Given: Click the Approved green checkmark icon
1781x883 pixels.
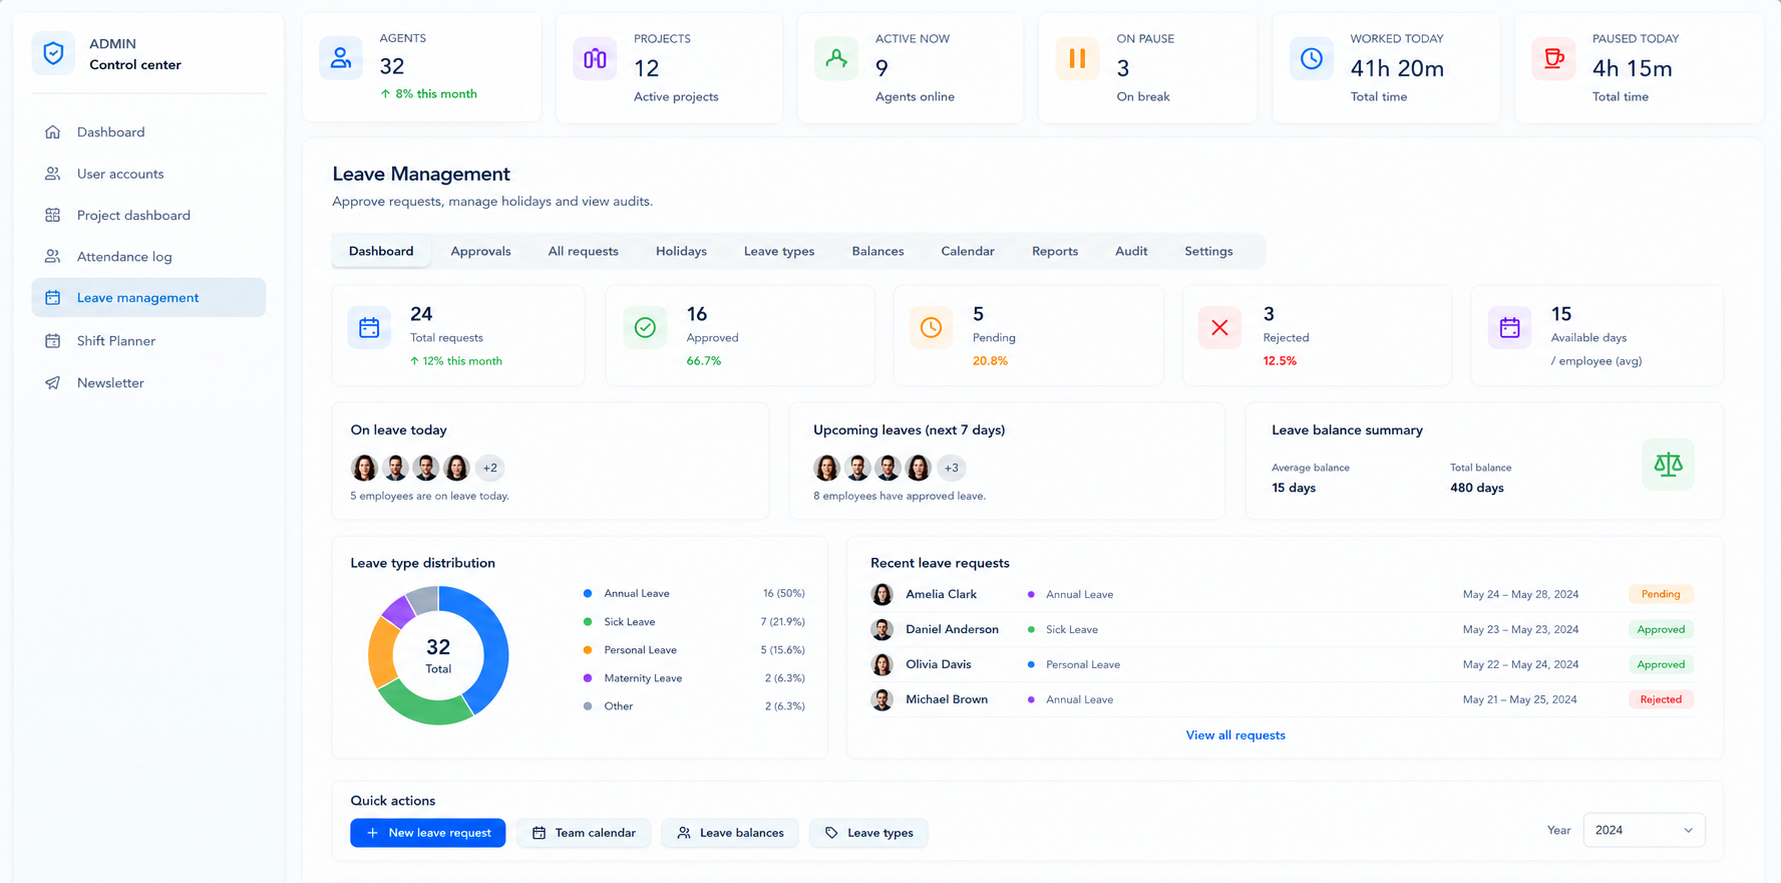Looking at the screenshot, I should point(645,327).
